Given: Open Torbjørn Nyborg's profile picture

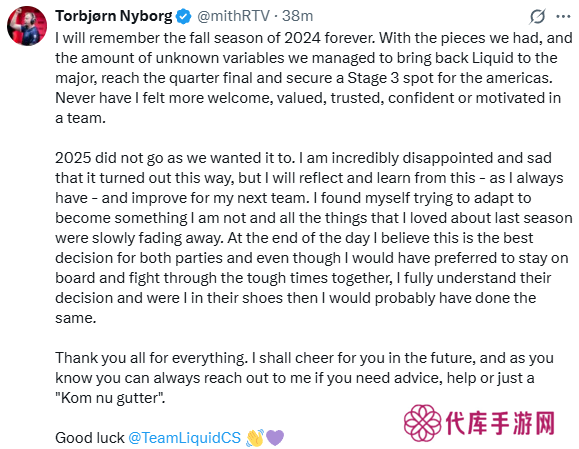Looking at the screenshot, I should tap(27, 26).
